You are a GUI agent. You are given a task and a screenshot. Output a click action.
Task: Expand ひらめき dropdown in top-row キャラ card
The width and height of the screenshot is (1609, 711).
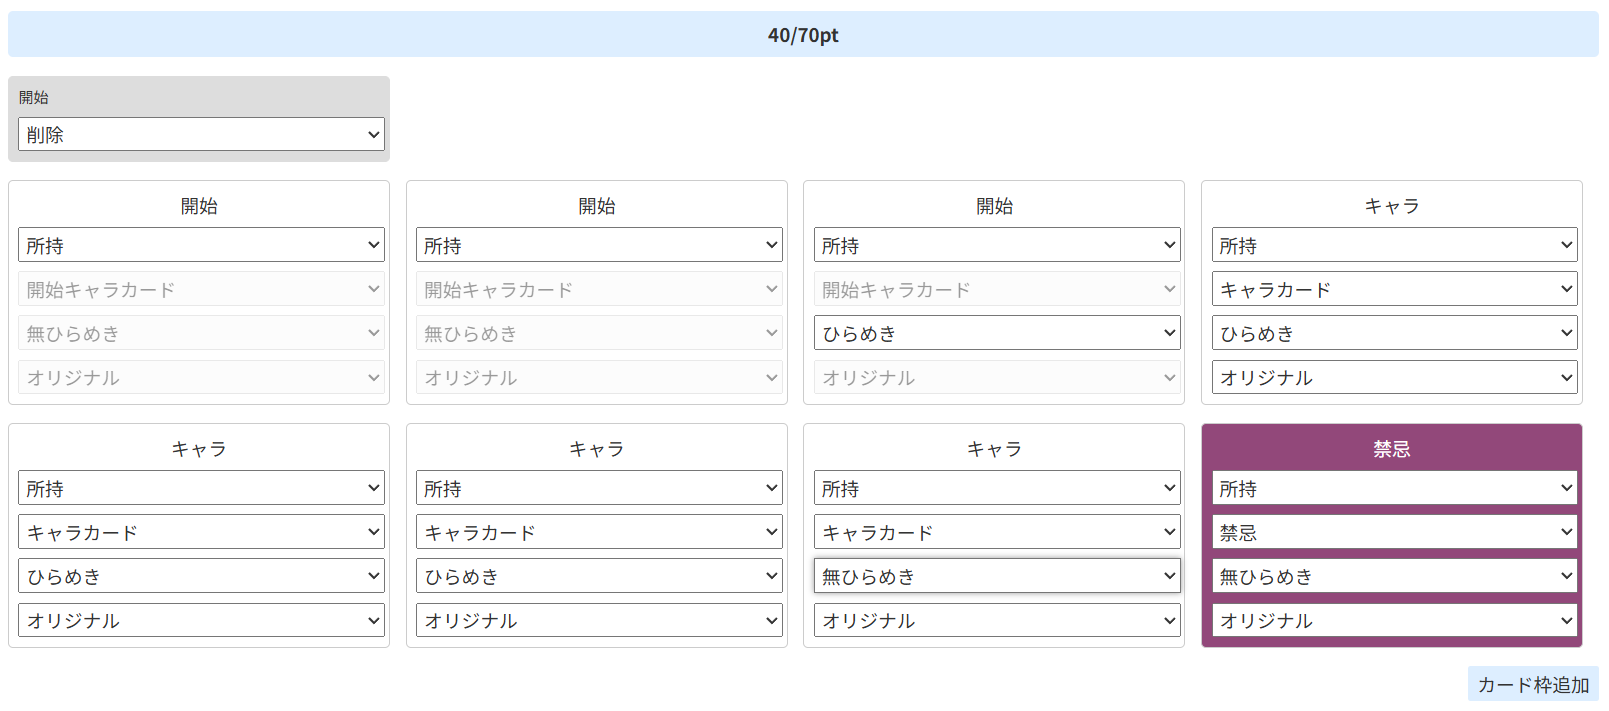[x=1394, y=334]
